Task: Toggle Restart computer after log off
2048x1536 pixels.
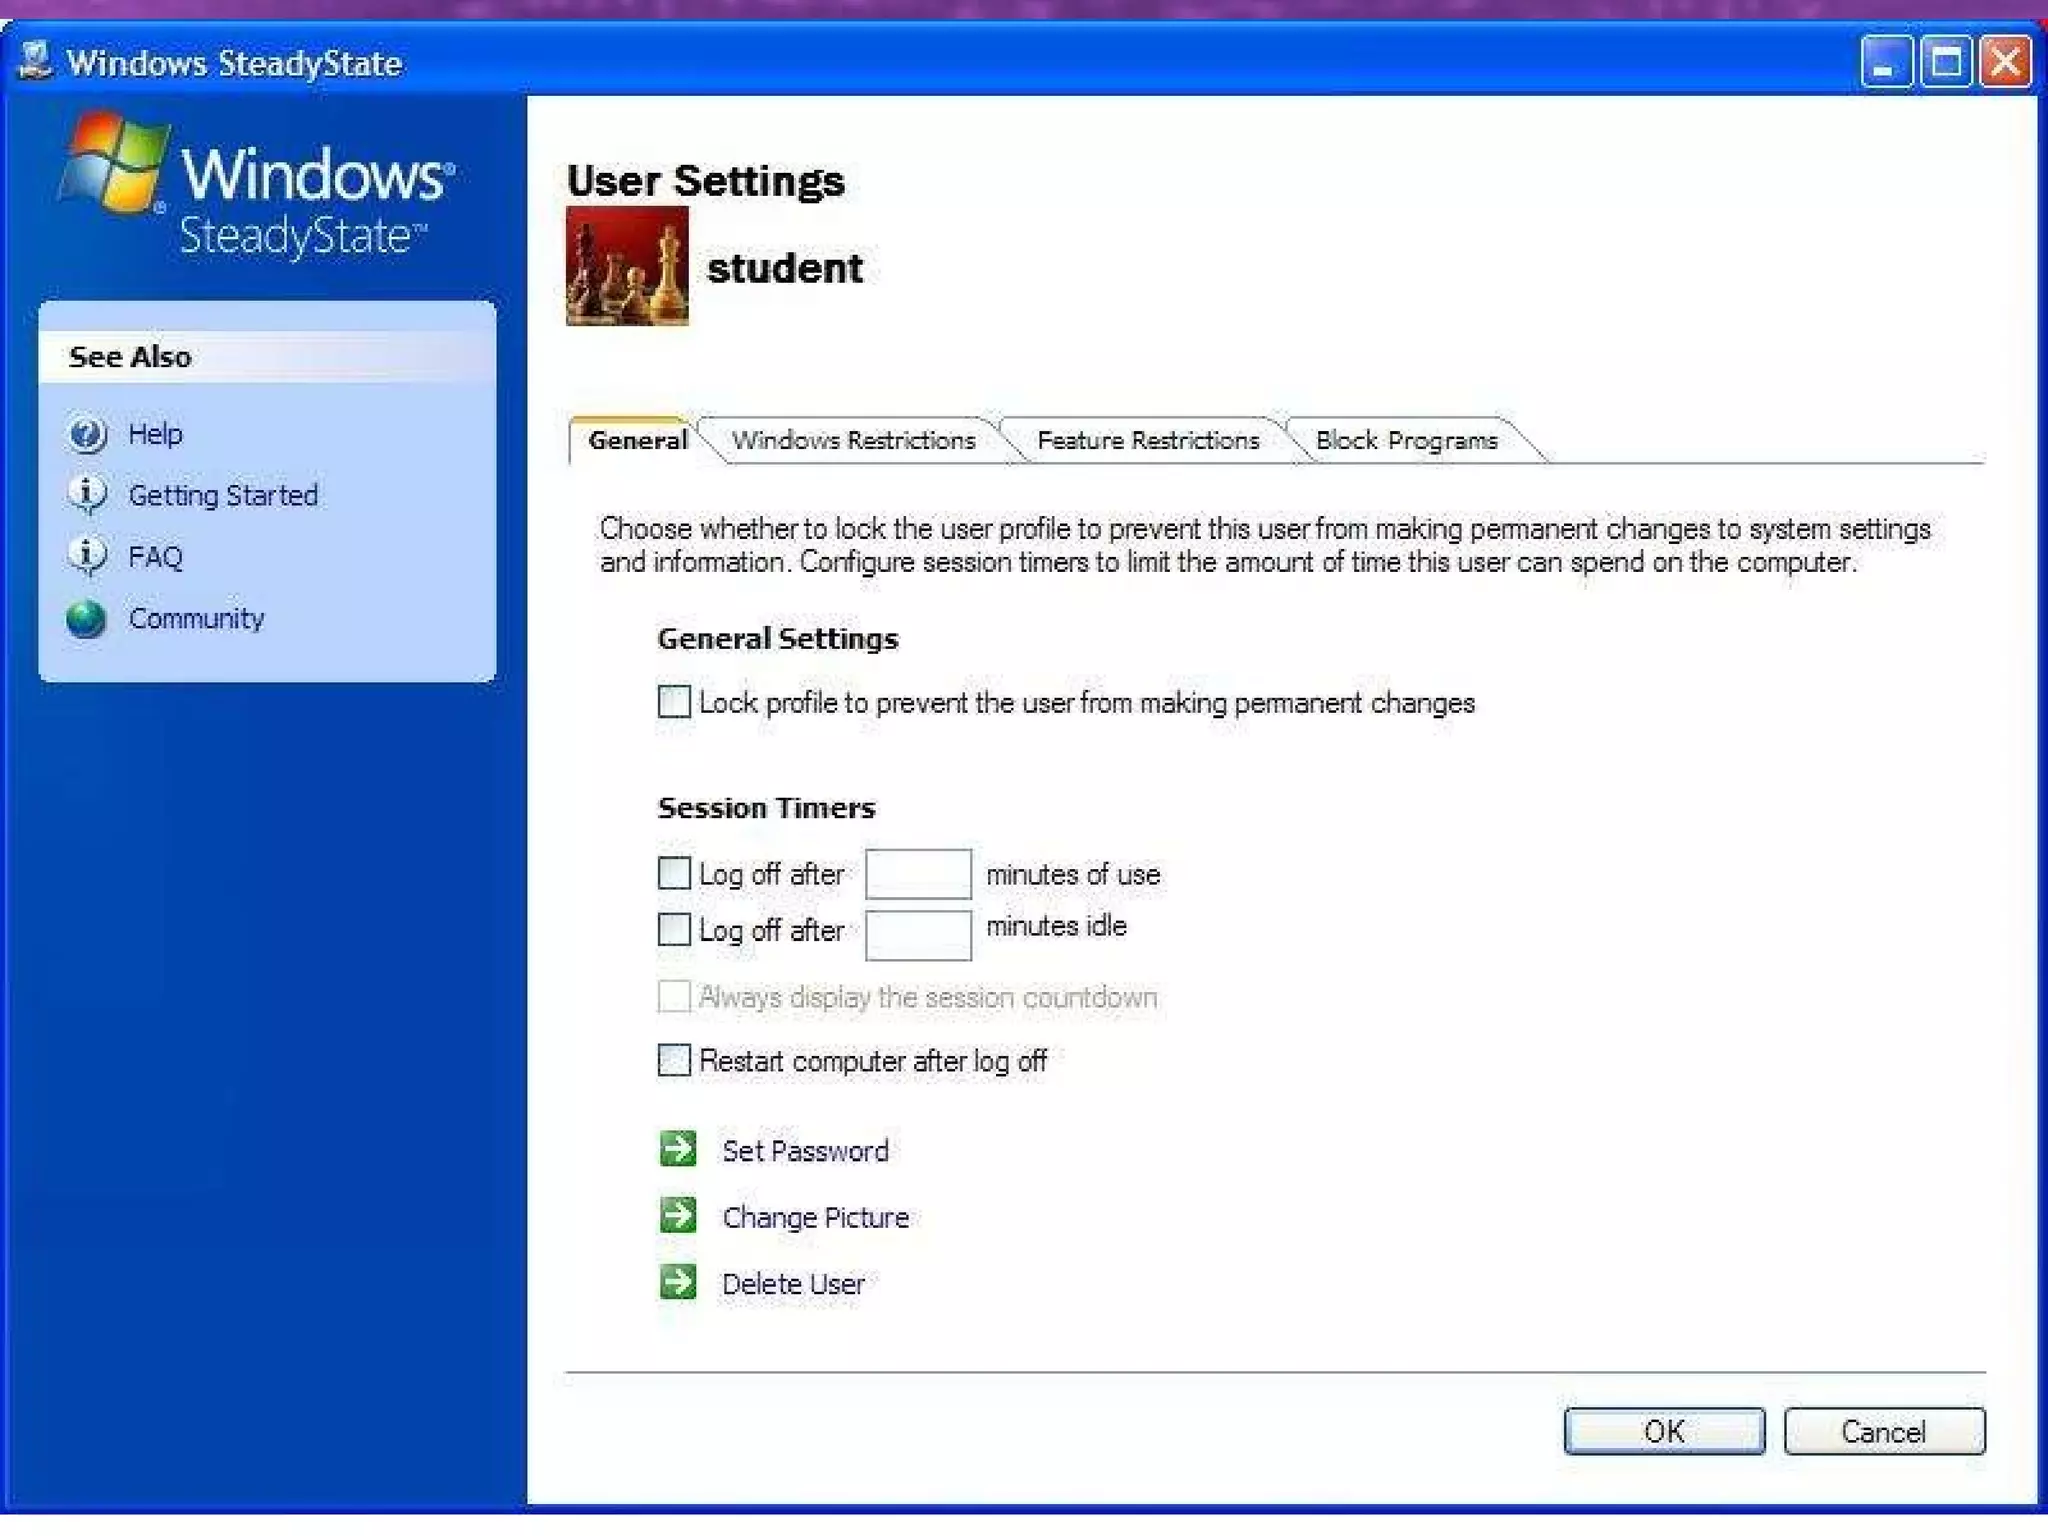Action: click(x=674, y=1060)
